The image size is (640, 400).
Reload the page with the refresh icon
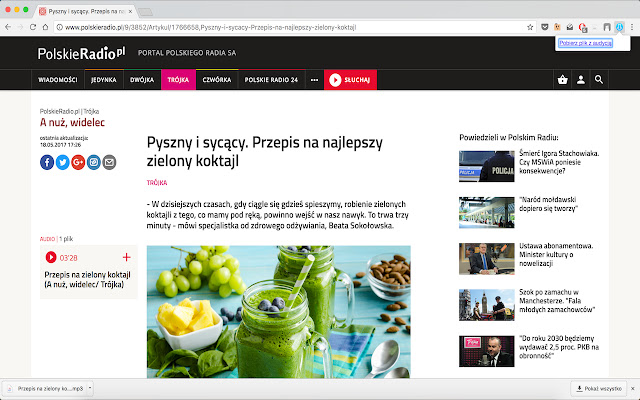click(x=33, y=27)
